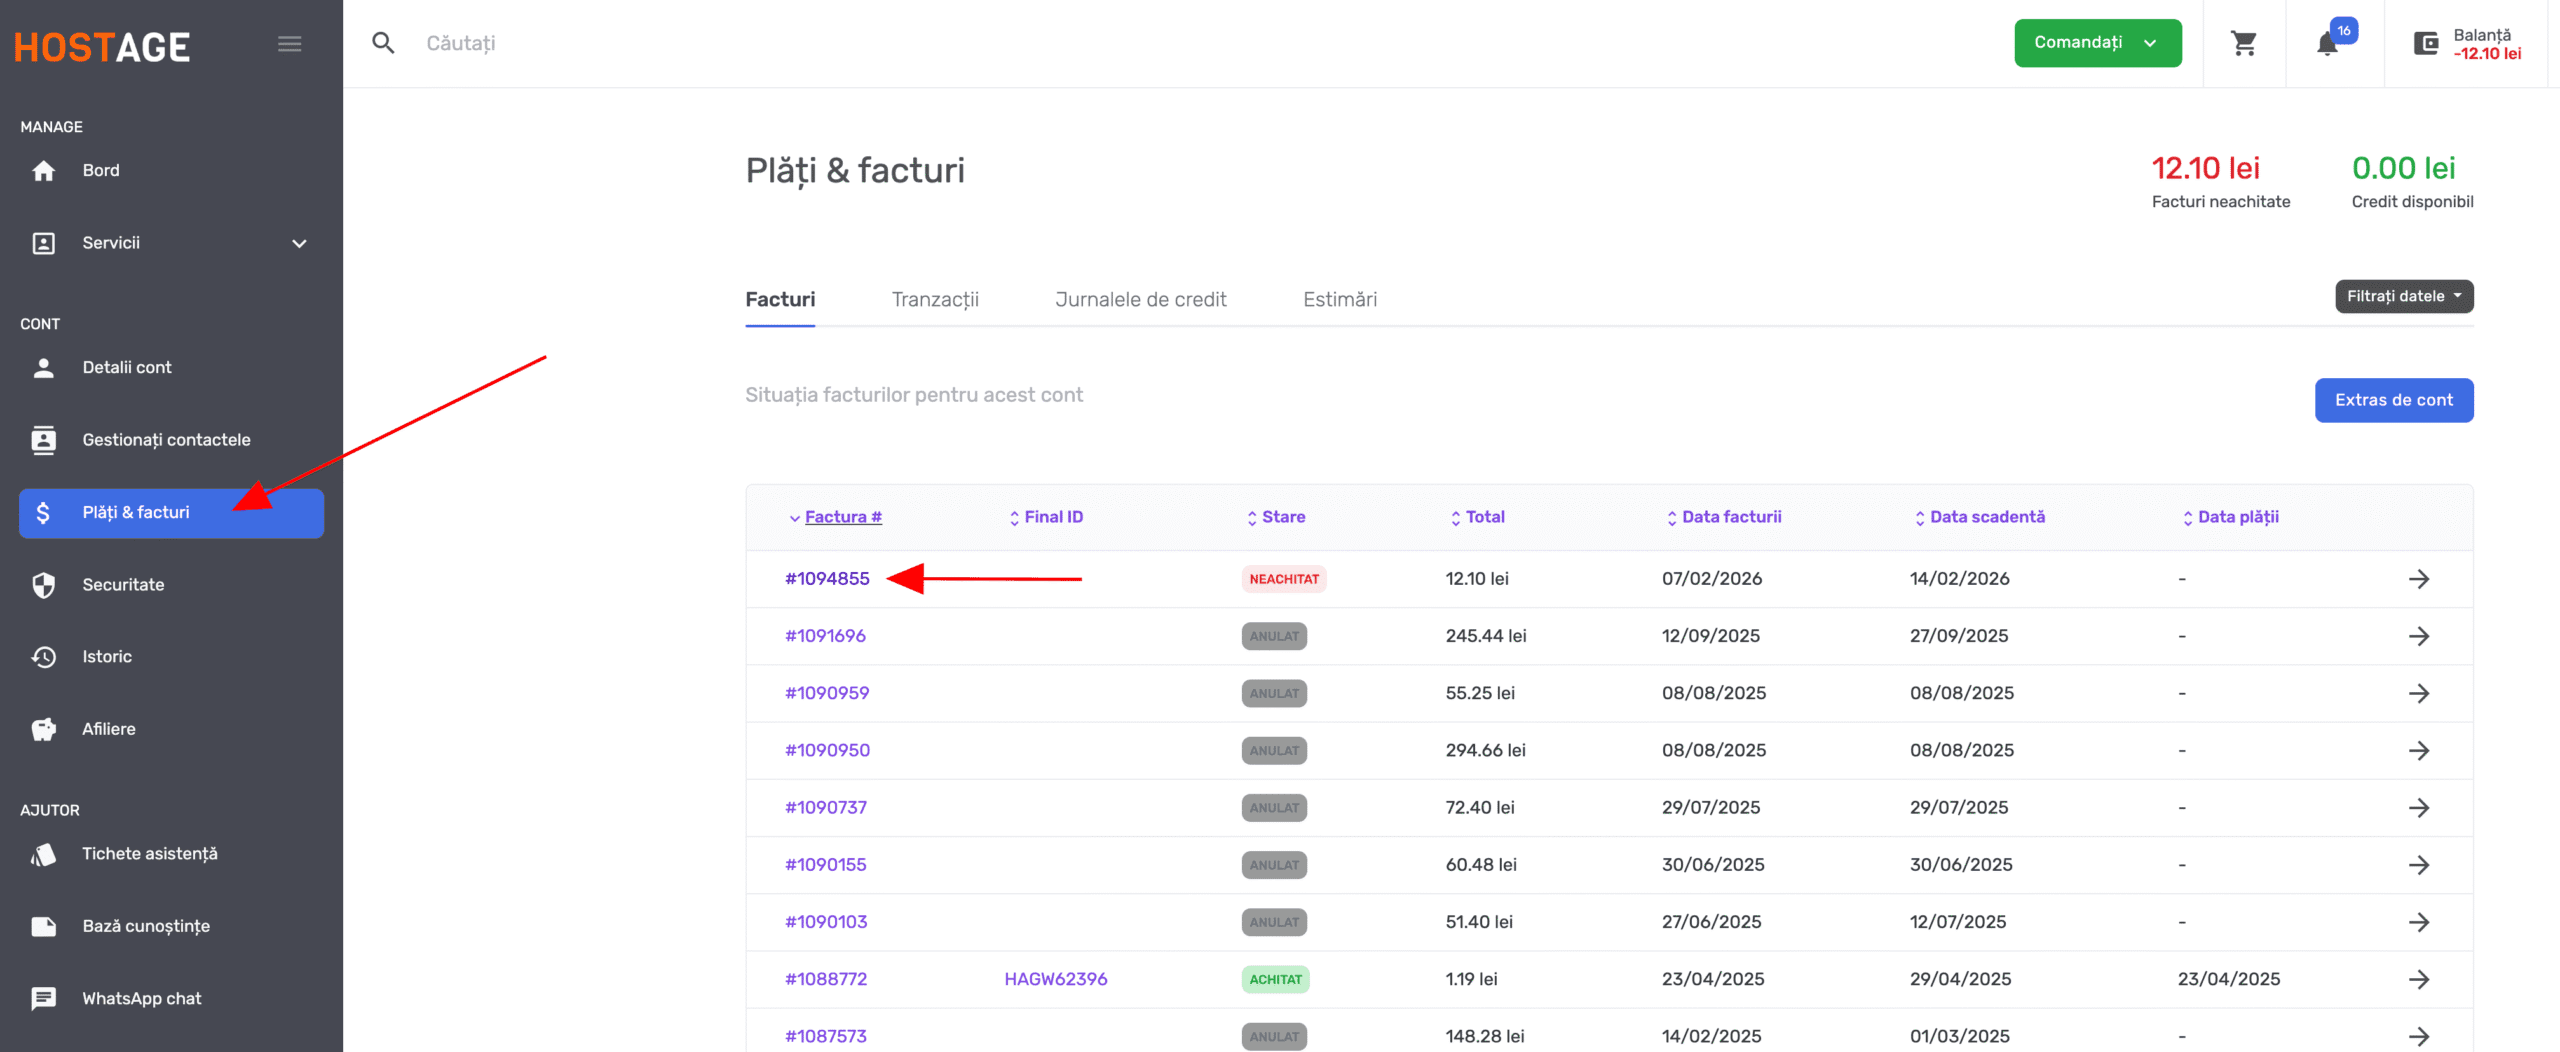
Task: Open the Comandați dropdown button
Action: pyautogui.click(x=2097, y=43)
